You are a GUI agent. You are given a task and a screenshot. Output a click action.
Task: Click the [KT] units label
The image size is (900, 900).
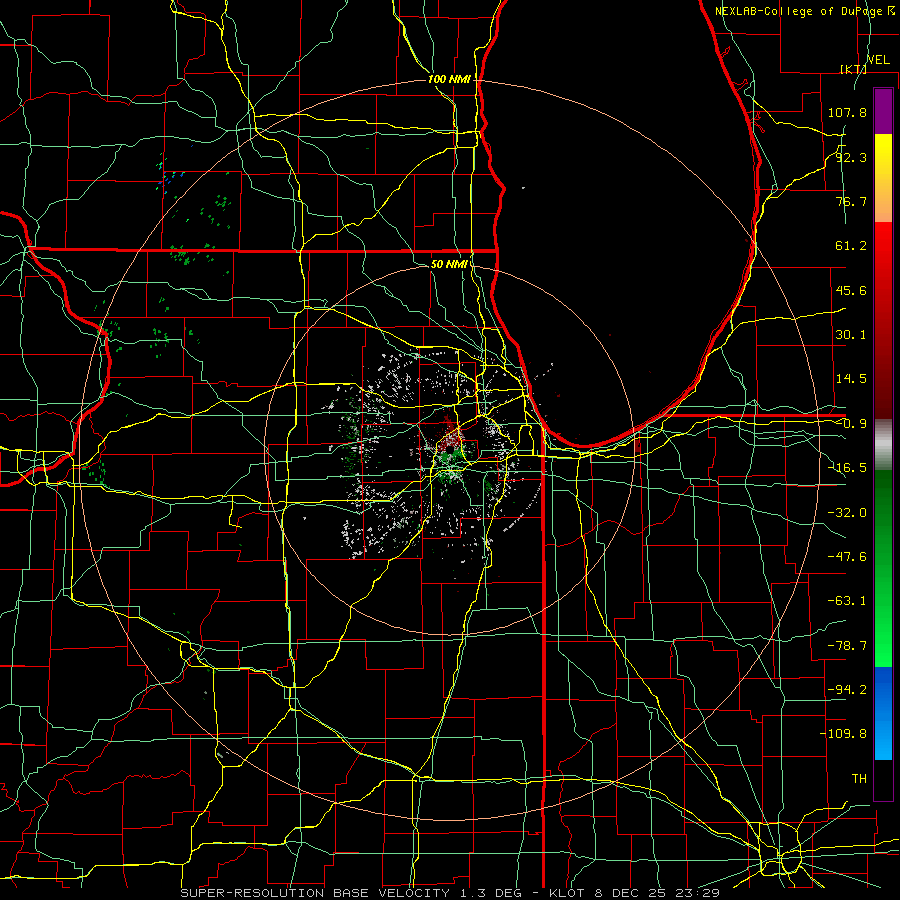(x=853, y=69)
